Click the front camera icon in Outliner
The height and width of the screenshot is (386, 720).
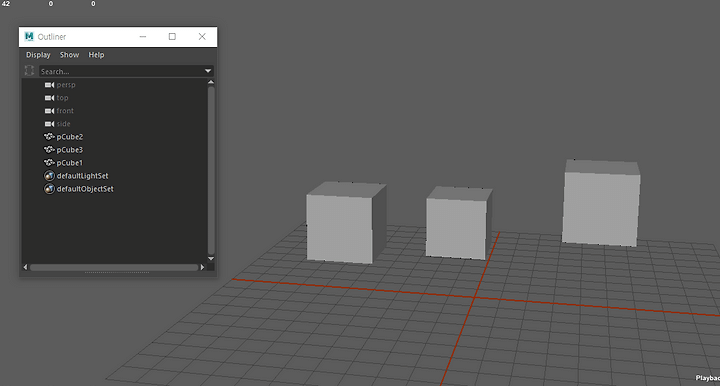pyautogui.click(x=49, y=111)
